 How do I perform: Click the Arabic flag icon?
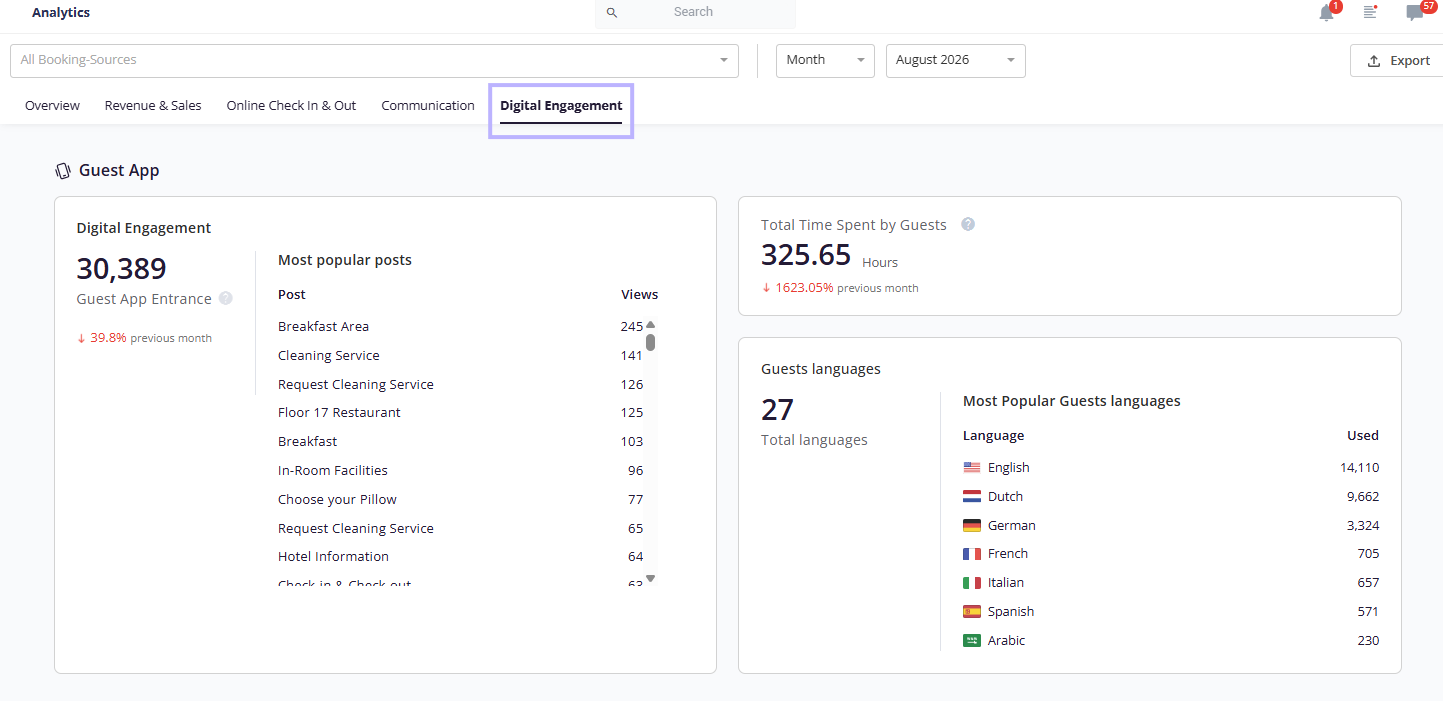click(972, 640)
